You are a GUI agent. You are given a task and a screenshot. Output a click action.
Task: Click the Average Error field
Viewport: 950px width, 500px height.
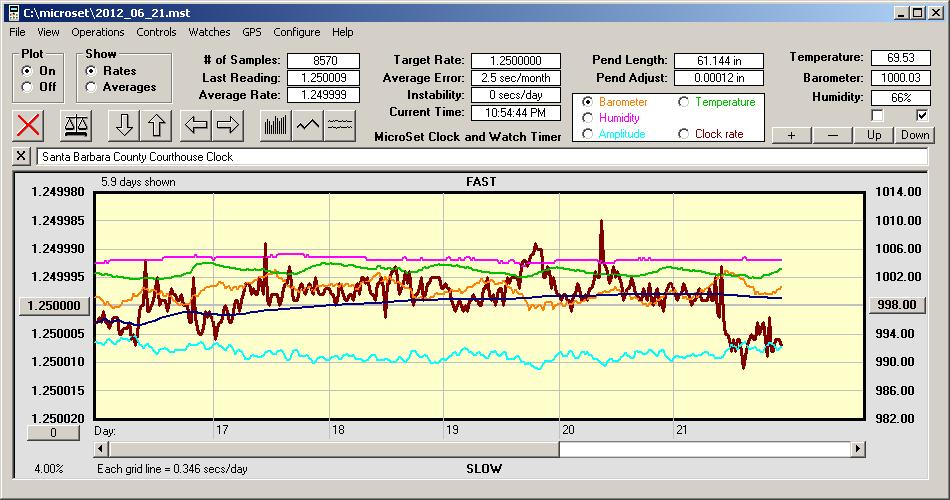[516, 78]
